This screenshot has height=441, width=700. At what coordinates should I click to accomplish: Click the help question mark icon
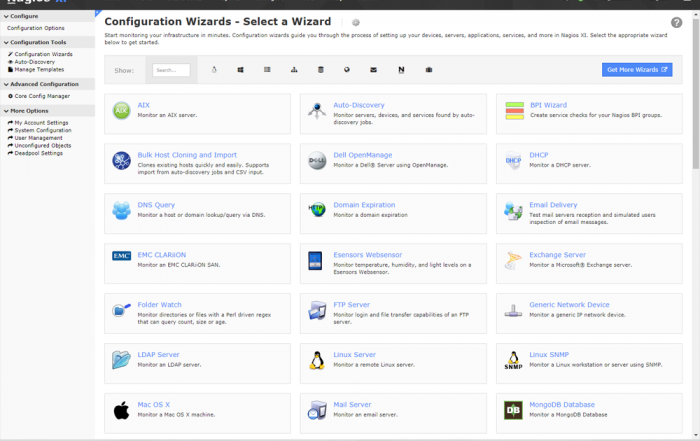click(677, 22)
